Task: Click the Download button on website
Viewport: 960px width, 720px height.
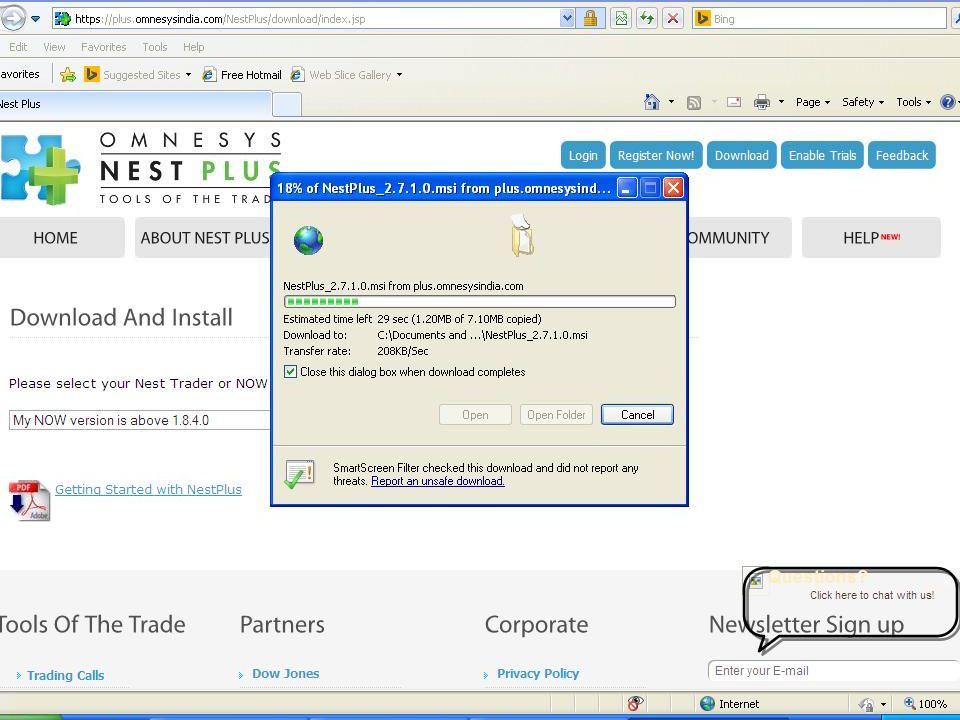Action: [741, 156]
